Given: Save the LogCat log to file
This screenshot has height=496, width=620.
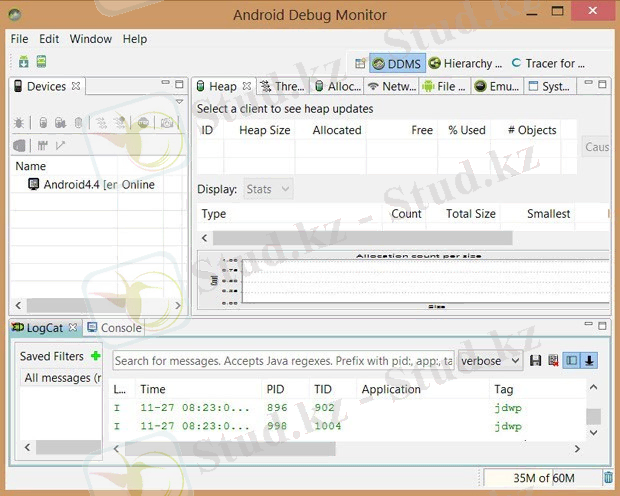Looking at the screenshot, I should 536,361.
